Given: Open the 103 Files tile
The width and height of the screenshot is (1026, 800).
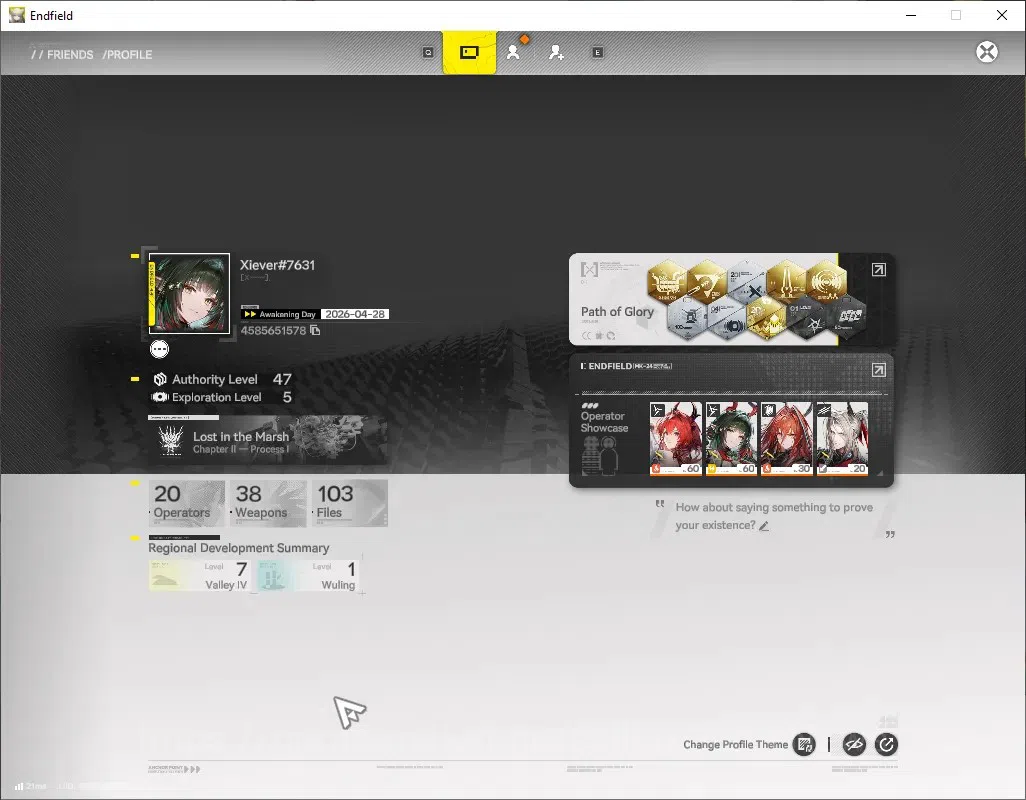Looking at the screenshot, I should pos(350,504).
